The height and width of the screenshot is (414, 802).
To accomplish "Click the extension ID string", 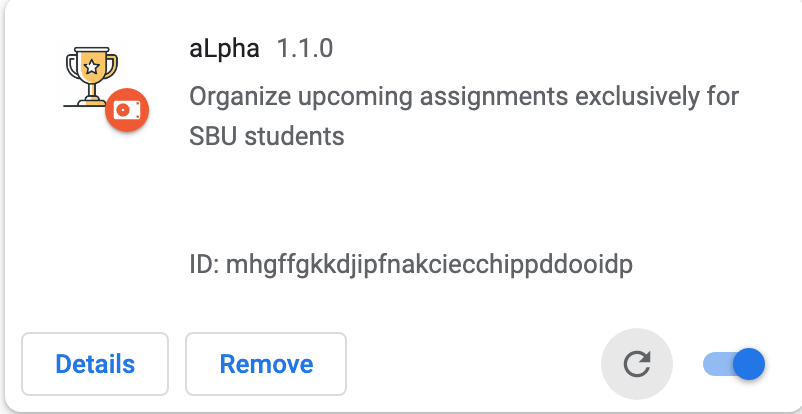I will (x=429, y=265).
